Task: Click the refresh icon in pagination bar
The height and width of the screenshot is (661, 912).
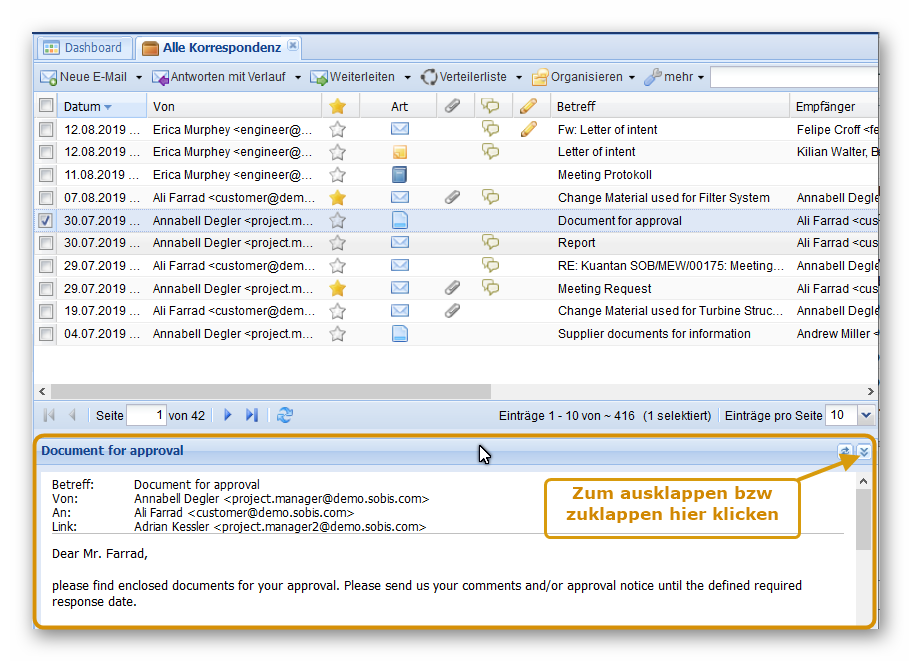Action: [285, 415]
